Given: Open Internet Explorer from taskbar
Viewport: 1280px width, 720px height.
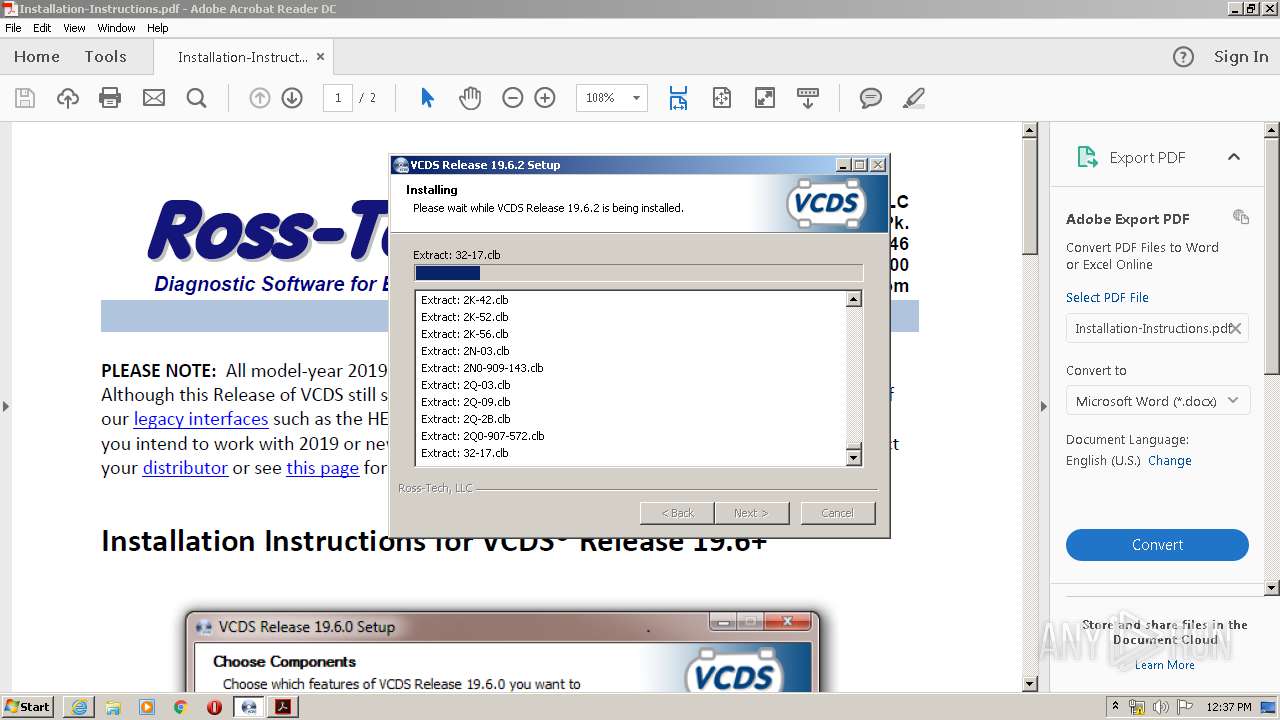Looking at the screenshot, I should tap(79, 707).
